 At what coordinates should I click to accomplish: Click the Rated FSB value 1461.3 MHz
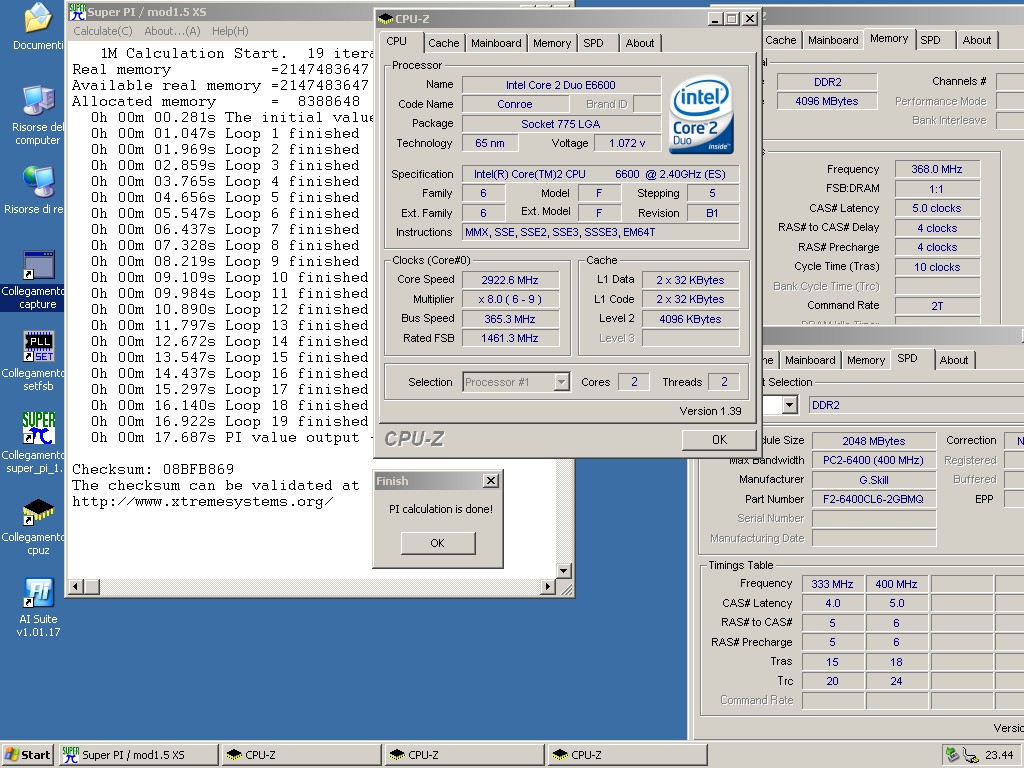click(x=510, y=338)
